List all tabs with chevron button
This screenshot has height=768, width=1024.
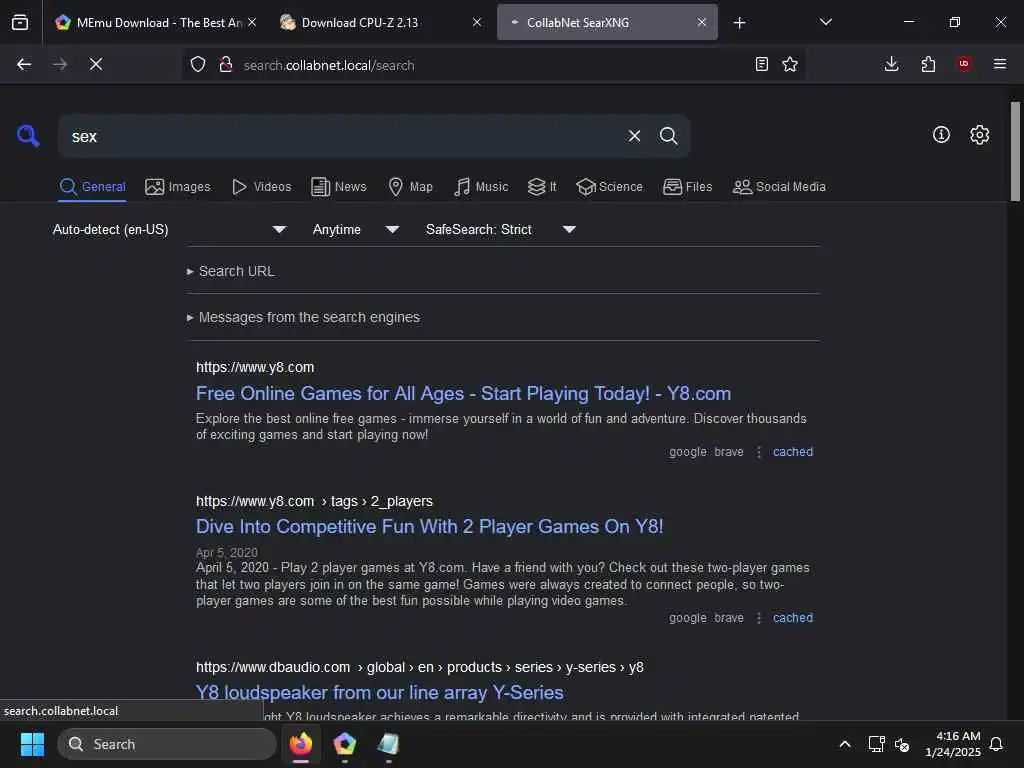[x=825, y=22]
